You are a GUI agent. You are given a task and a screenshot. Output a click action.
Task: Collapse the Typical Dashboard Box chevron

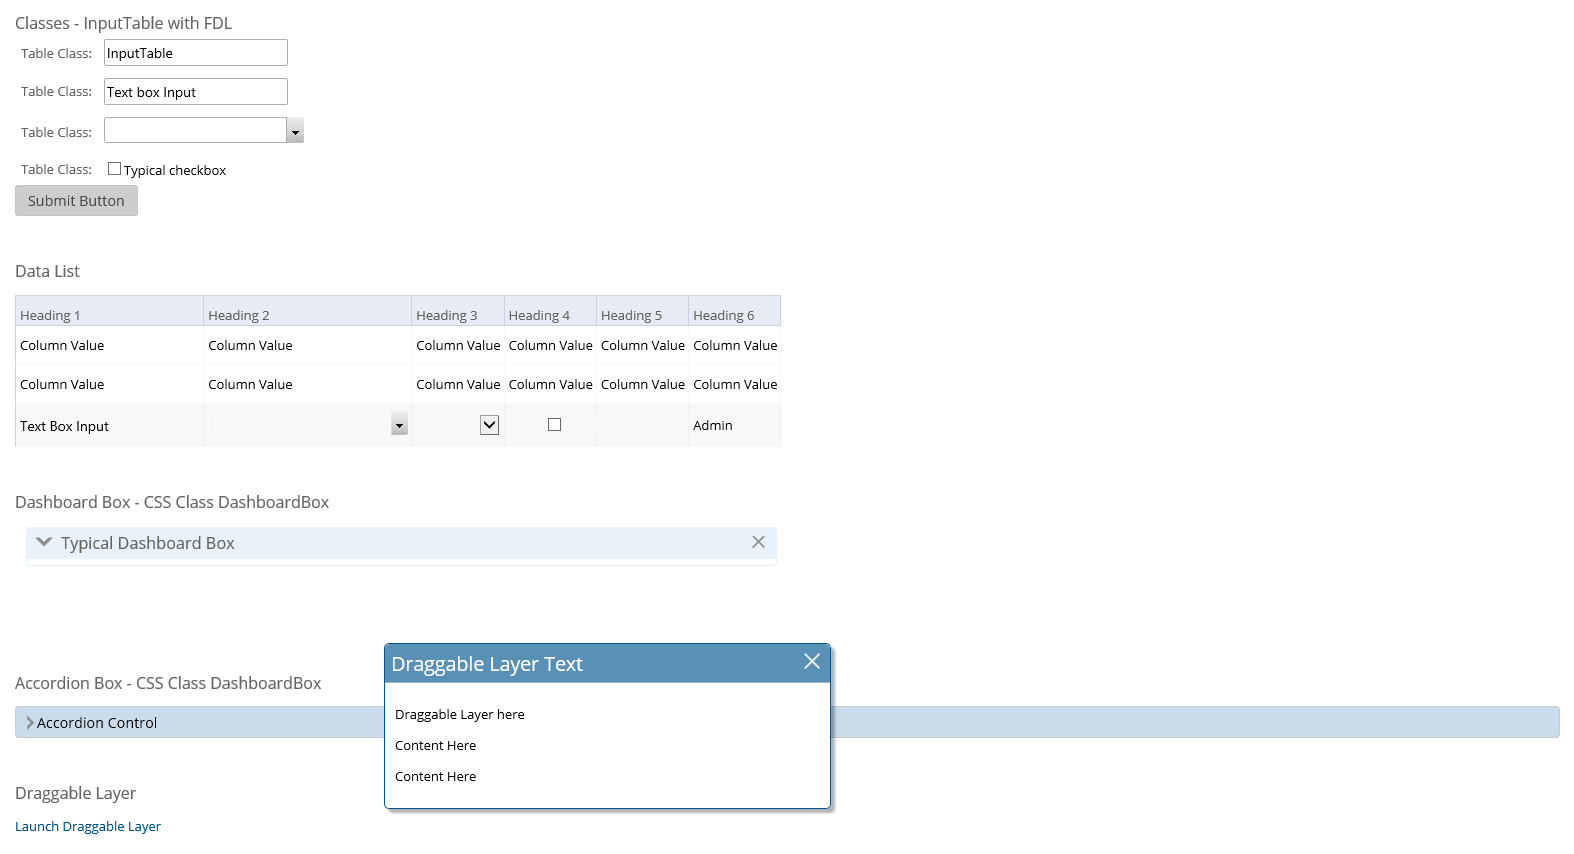click(44, 542)
